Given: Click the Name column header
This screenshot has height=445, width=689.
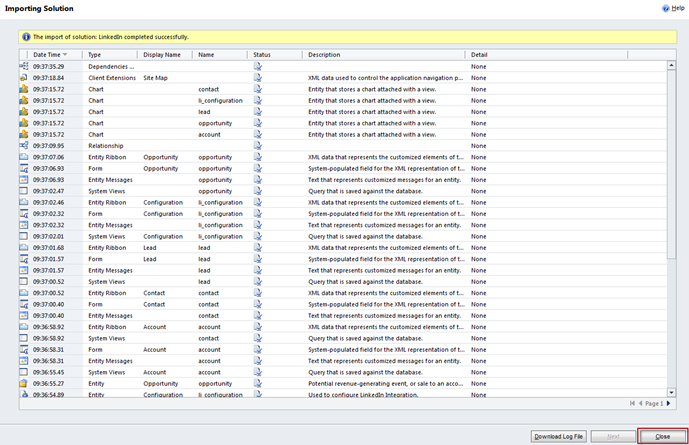Looking at the screenshot, I should pyautogui.click(x=220, y=54).
